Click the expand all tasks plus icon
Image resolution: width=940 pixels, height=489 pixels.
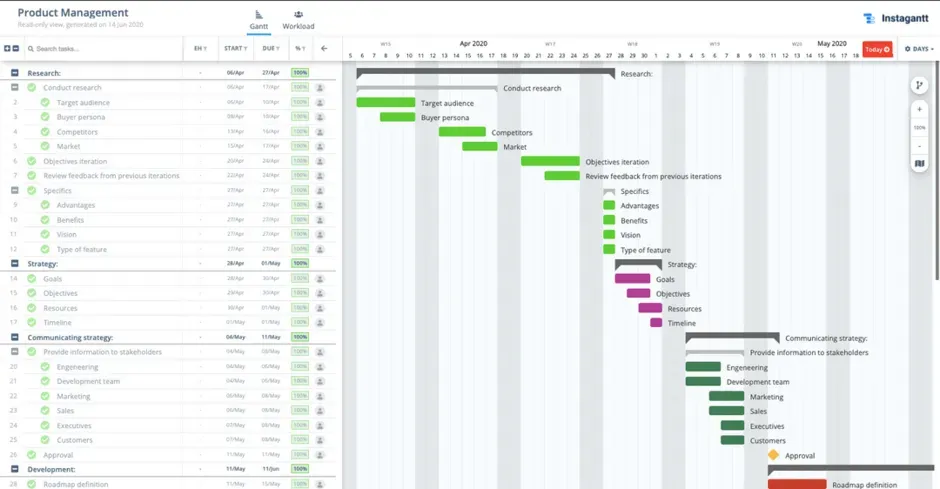(x=7, y=49)
